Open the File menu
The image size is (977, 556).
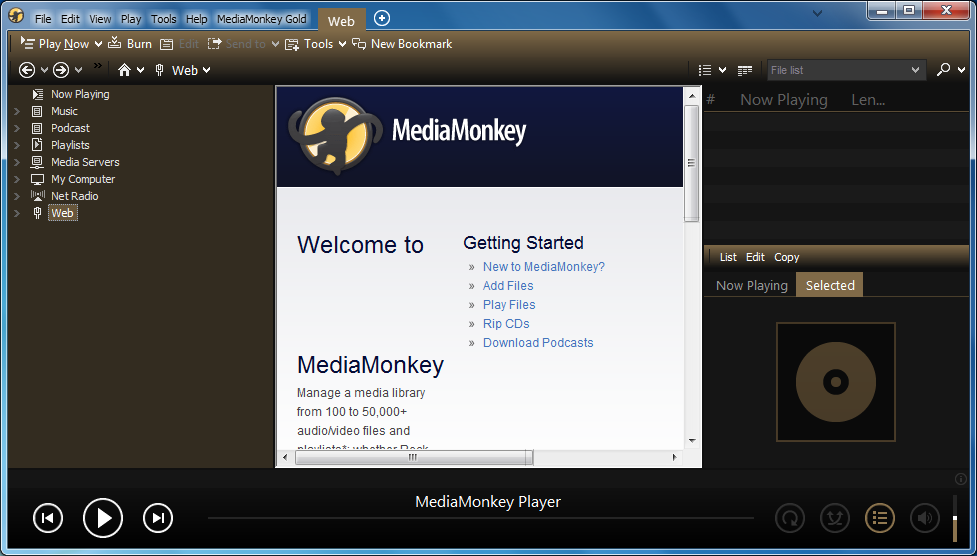tap(43, 19)
